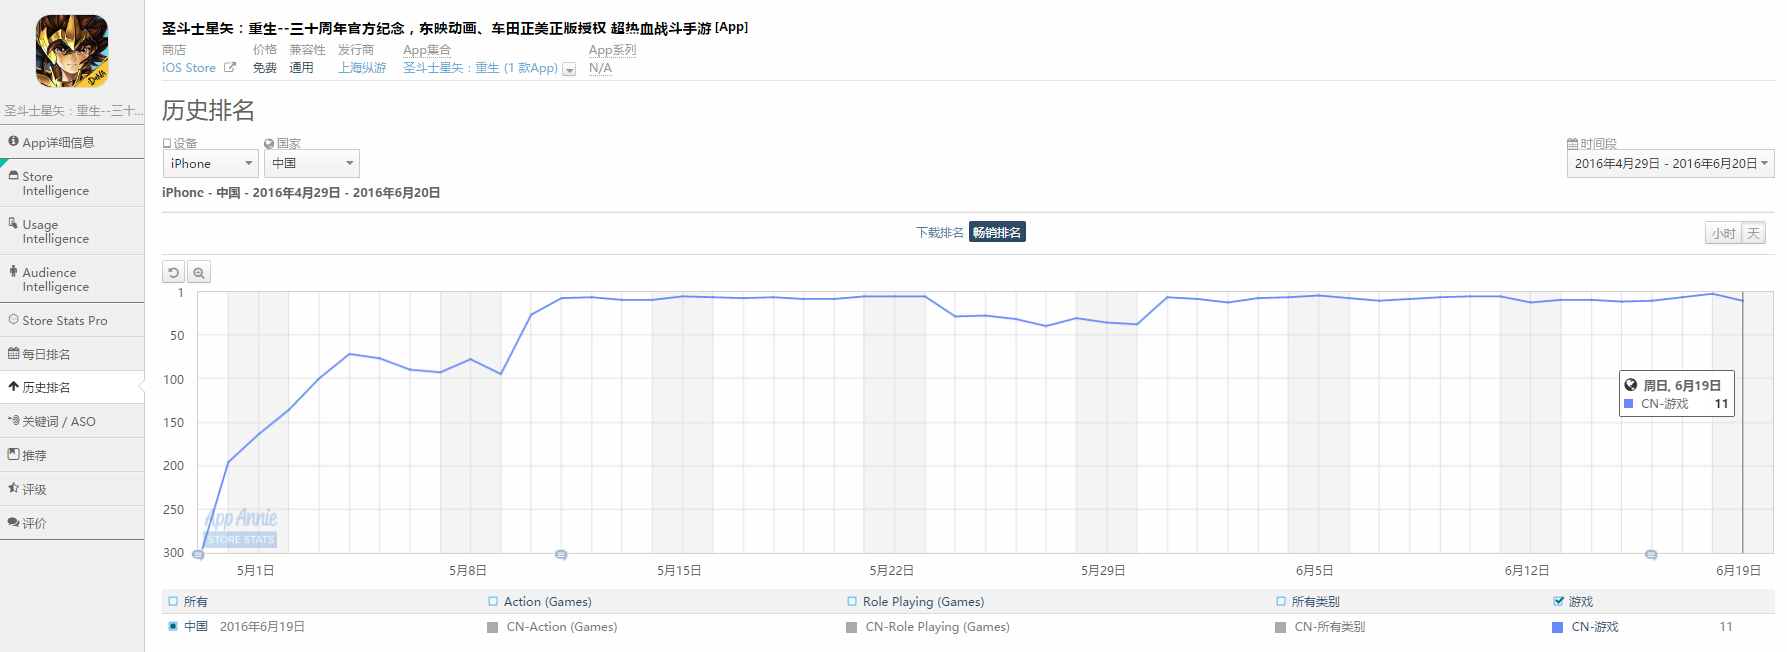Click the 中国 radio button in the legend

173,626
